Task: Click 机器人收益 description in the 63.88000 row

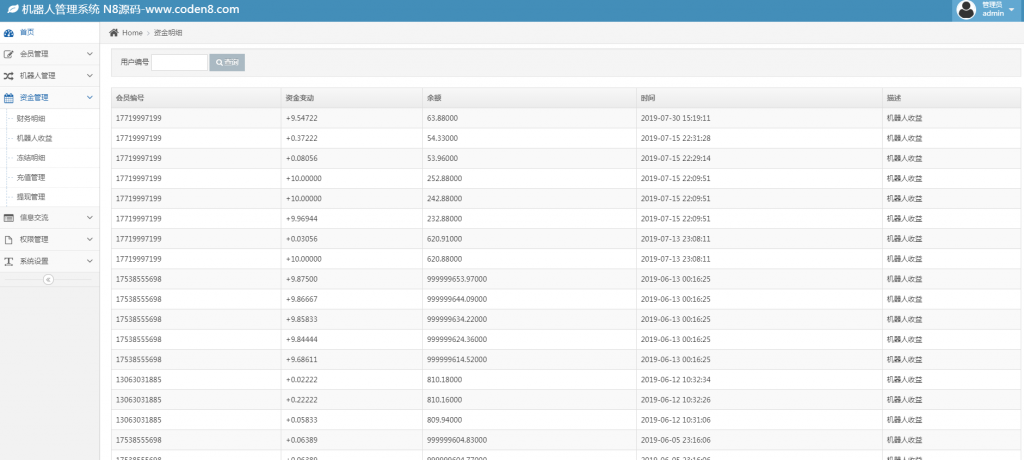Action: pyautogui.click(x=904, y=118)
